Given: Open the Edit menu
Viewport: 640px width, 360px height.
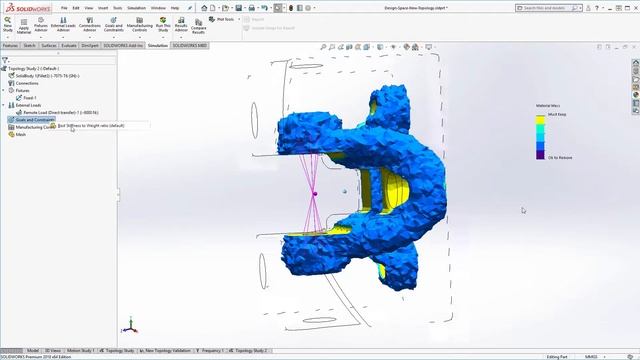Looking at the screenshot, I should pyautogui.click(x=76, y=8).
